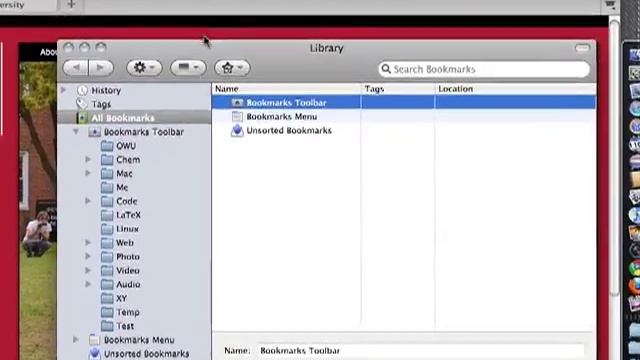Viewport: 640px width, 360px height.
Task: Expand the Code folder
Action: coord(88,201)
